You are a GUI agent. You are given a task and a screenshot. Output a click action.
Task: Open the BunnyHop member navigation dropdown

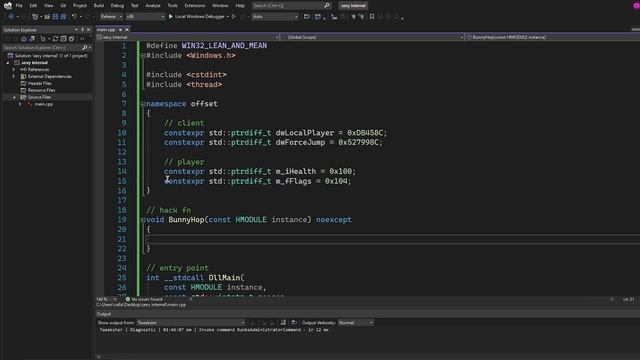[x=553, y=37]
